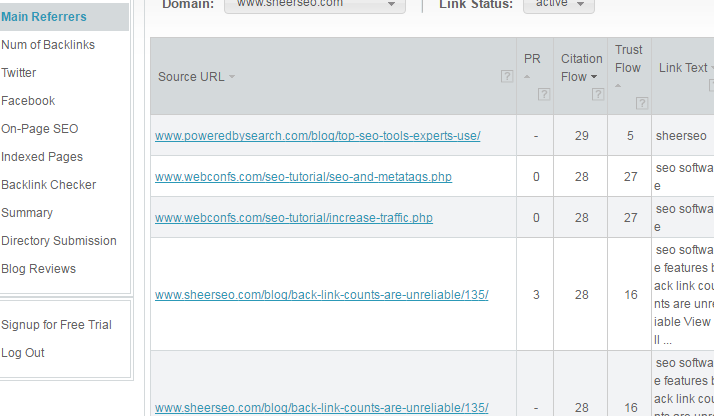The height and width of the screenshot is (416, 714).
Task: Go to Indexed Pages section
Action: pos(42,157)
